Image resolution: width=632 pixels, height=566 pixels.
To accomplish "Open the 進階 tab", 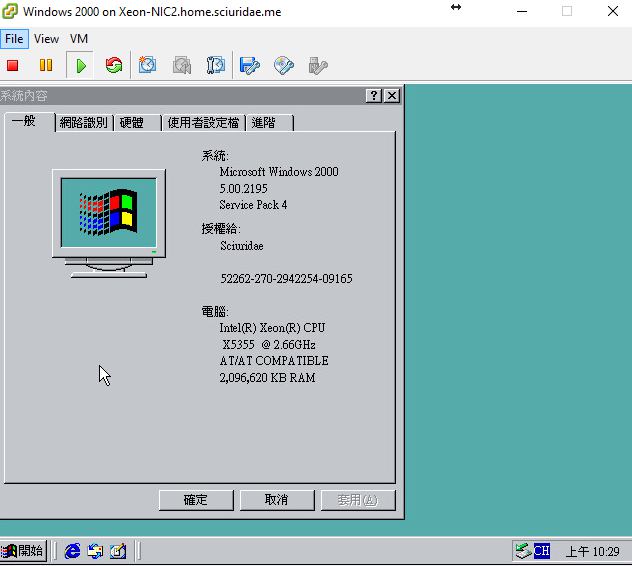I will (x=269, y=123).
